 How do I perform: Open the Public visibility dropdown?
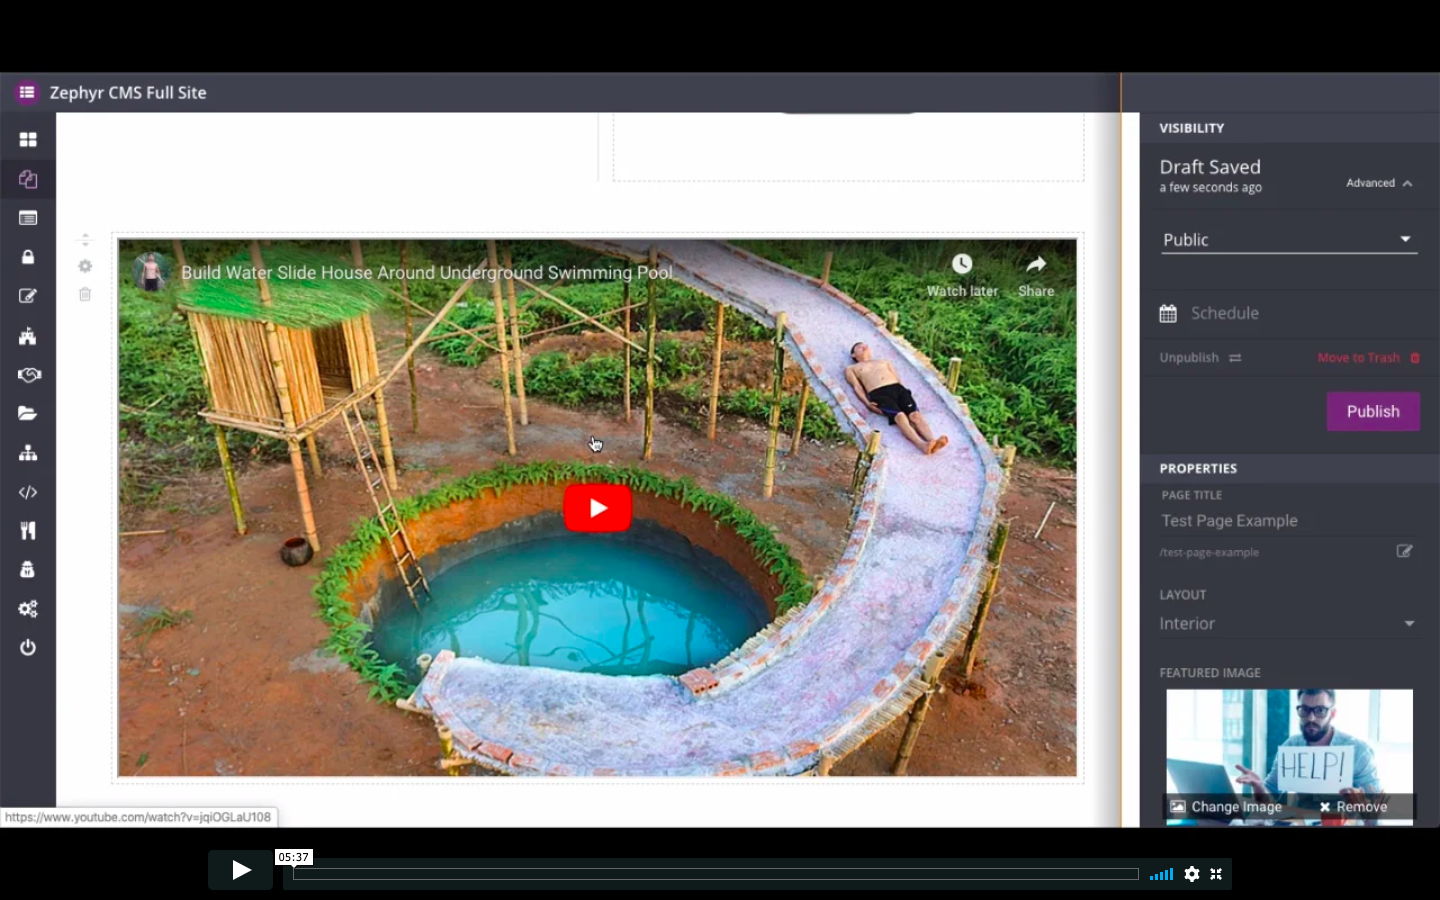click(1289, 240)
